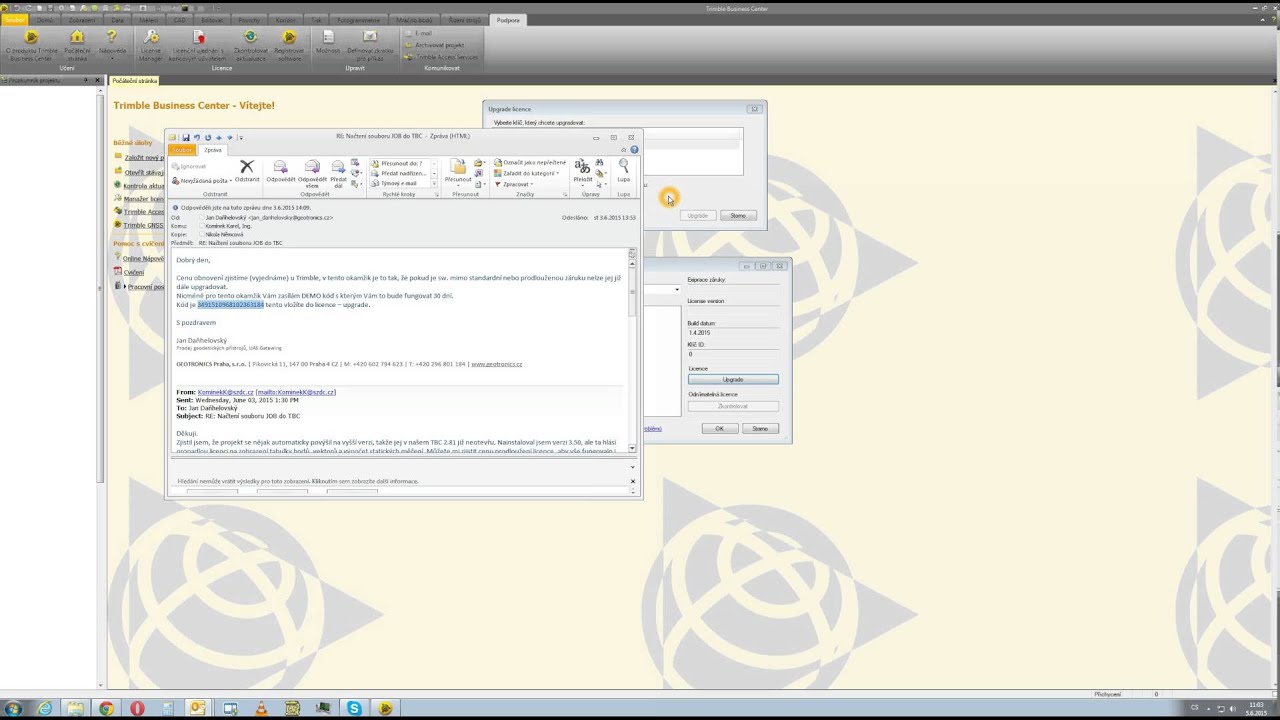
Task: Switch to Domů ribbon tab
Action: click(45, 20)
